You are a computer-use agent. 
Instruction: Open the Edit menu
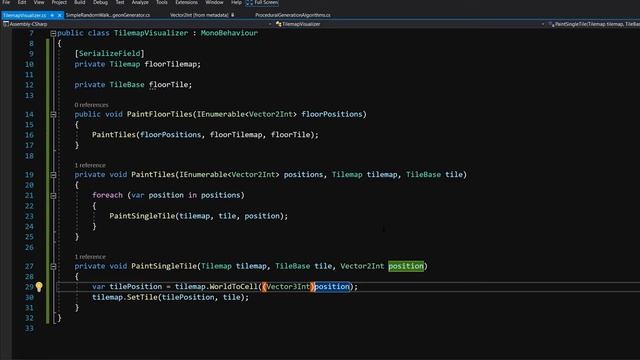point(22,2)
